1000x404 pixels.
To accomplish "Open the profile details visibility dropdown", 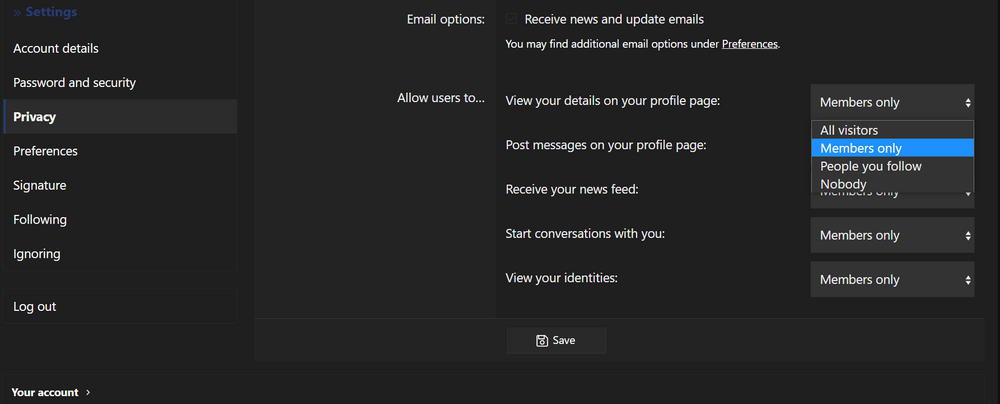I will click(892, 102).
